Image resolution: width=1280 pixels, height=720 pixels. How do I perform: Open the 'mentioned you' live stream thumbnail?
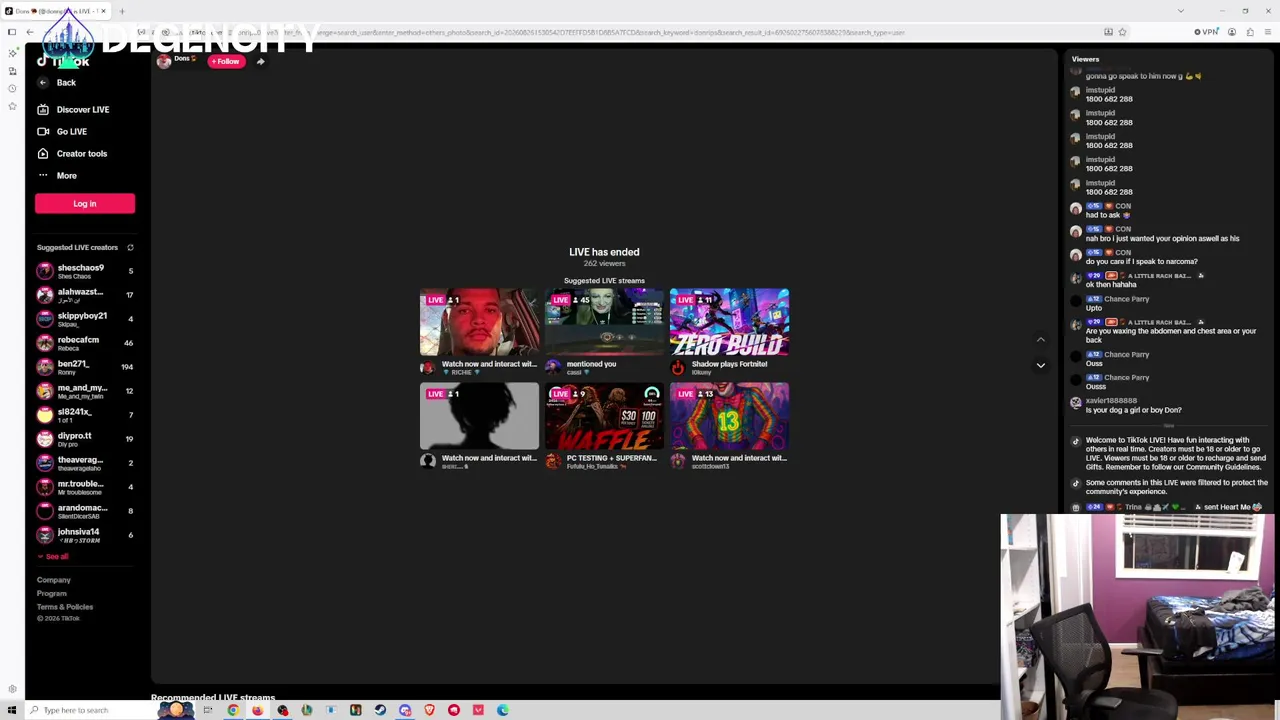click(604, 322)
